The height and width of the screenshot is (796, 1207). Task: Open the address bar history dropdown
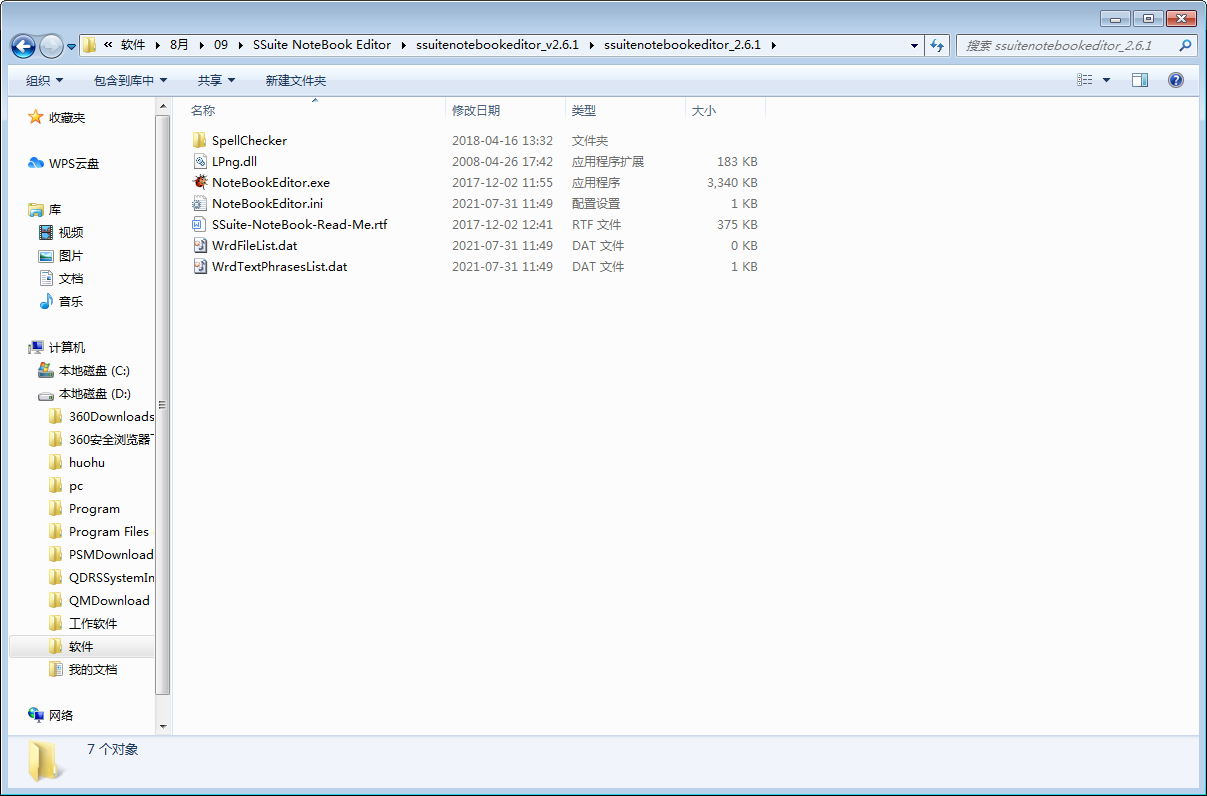click(x=913, y=45)
